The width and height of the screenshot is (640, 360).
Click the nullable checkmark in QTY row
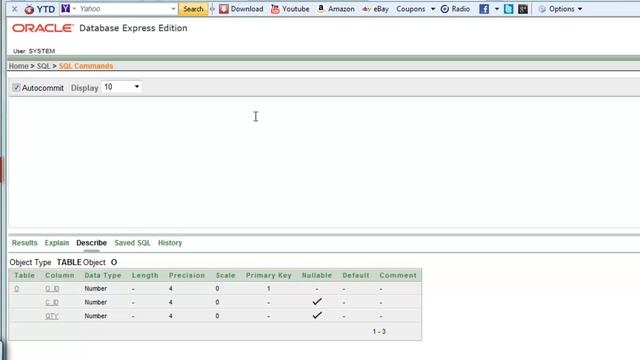pos(317,316)
